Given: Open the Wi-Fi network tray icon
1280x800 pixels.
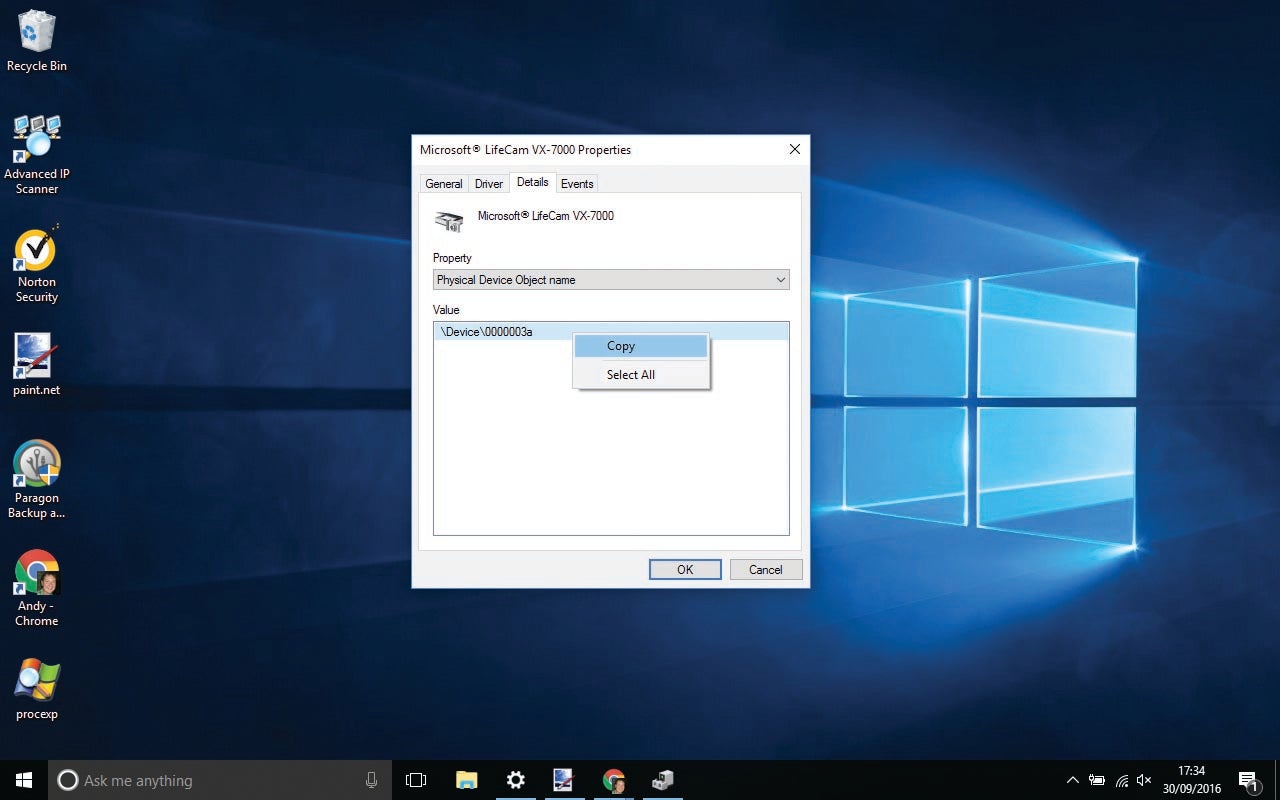Looking at the screenshot, I should click(1122, 780).
